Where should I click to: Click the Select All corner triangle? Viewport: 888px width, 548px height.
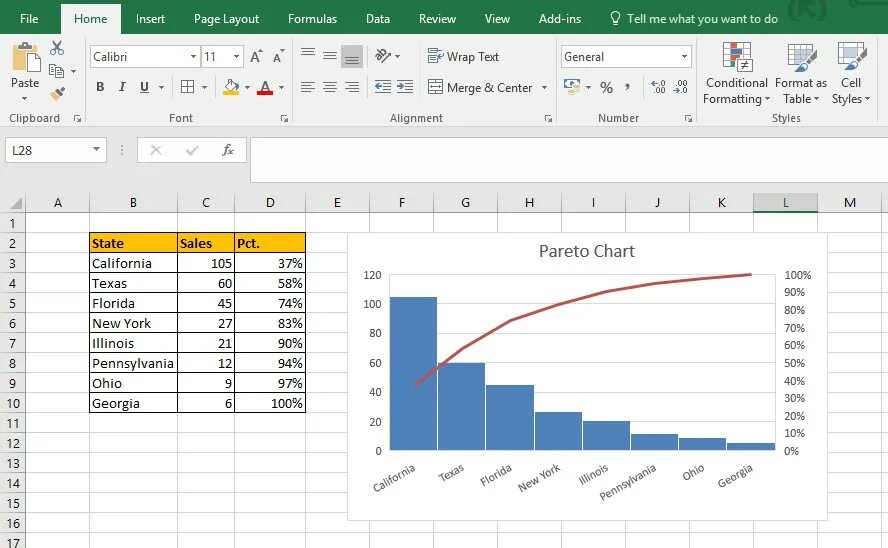tap(16, 203)
